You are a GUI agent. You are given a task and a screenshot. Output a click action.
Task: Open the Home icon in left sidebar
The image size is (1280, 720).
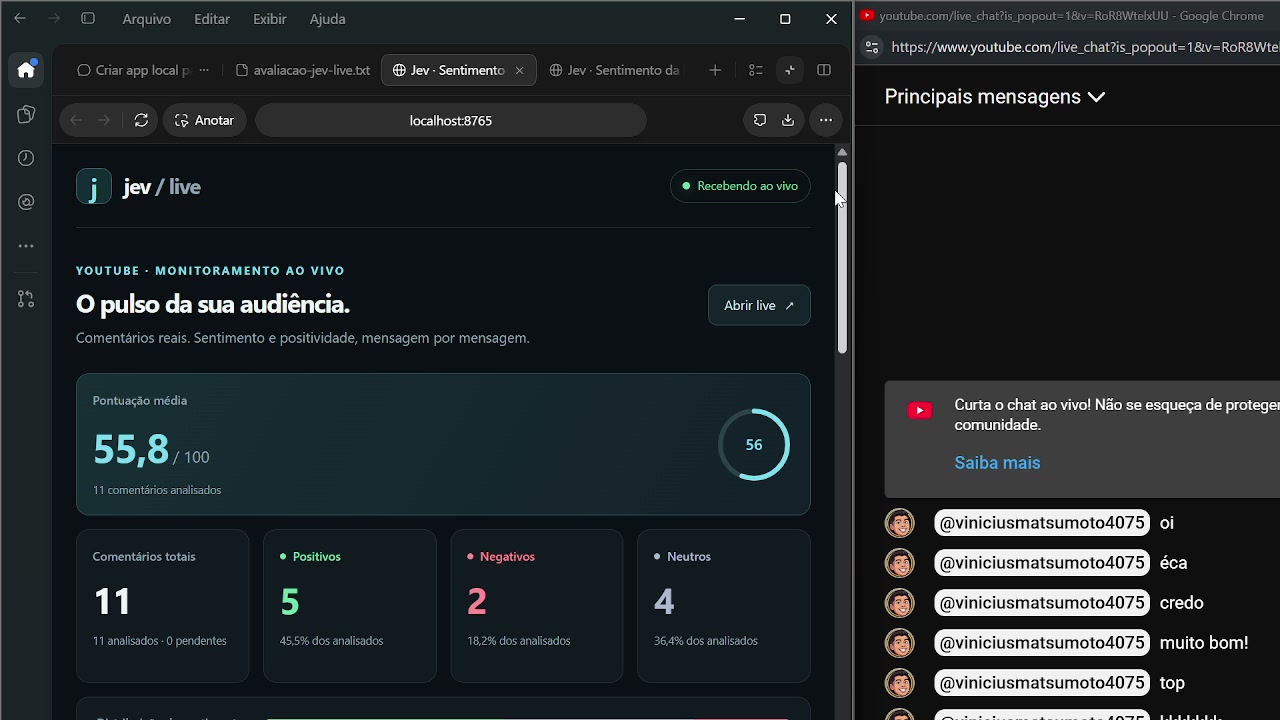26,70
